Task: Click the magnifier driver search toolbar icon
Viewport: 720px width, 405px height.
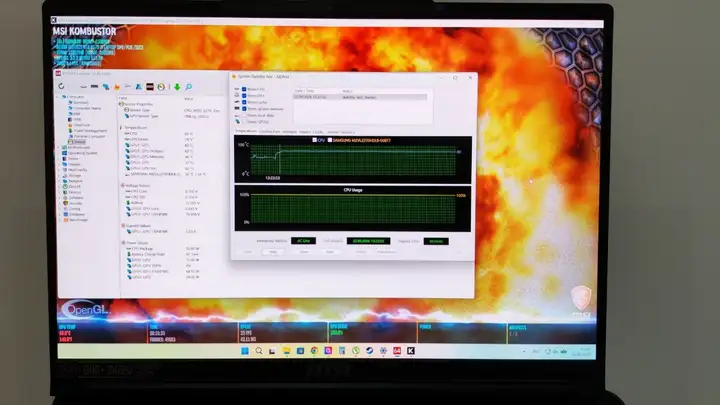Action: [x=188, y=87]
